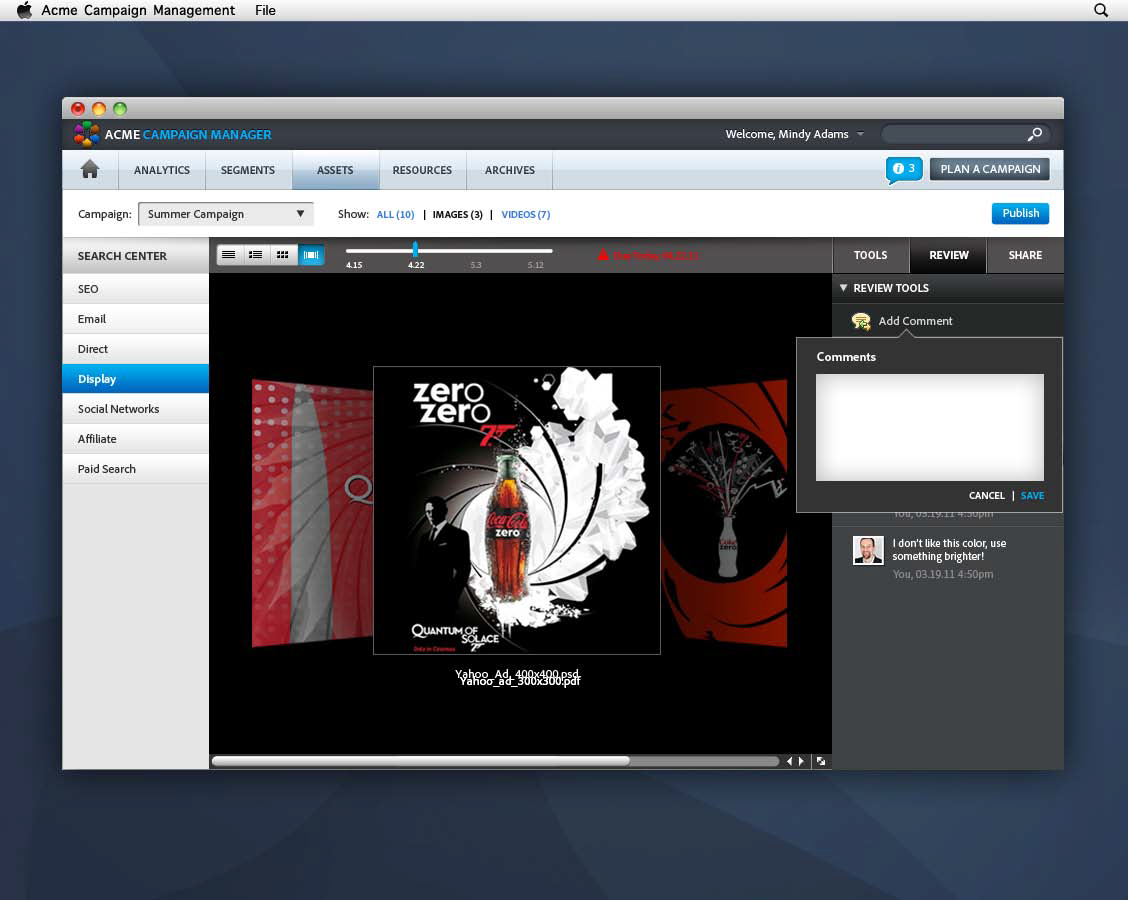Open the Summer Campaign dropdown

tap(226, 214)
